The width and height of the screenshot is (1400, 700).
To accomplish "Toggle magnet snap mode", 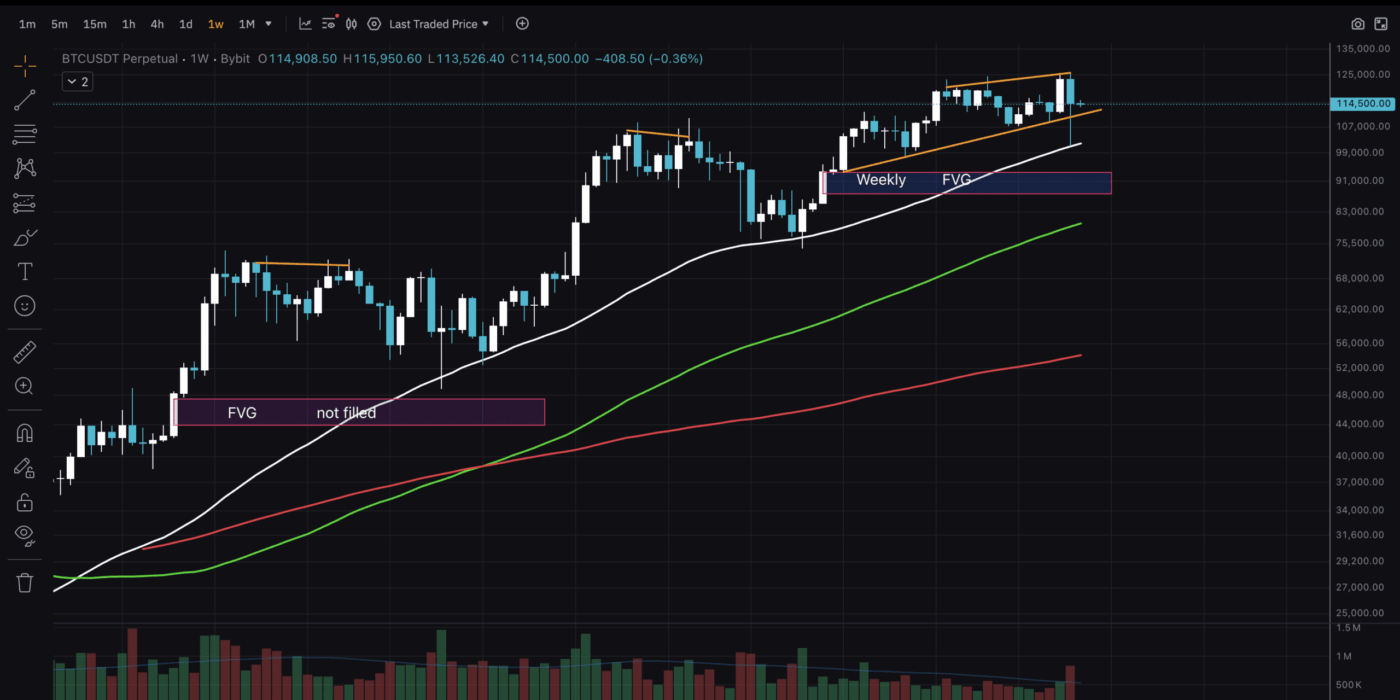I will tap(25, 433).
